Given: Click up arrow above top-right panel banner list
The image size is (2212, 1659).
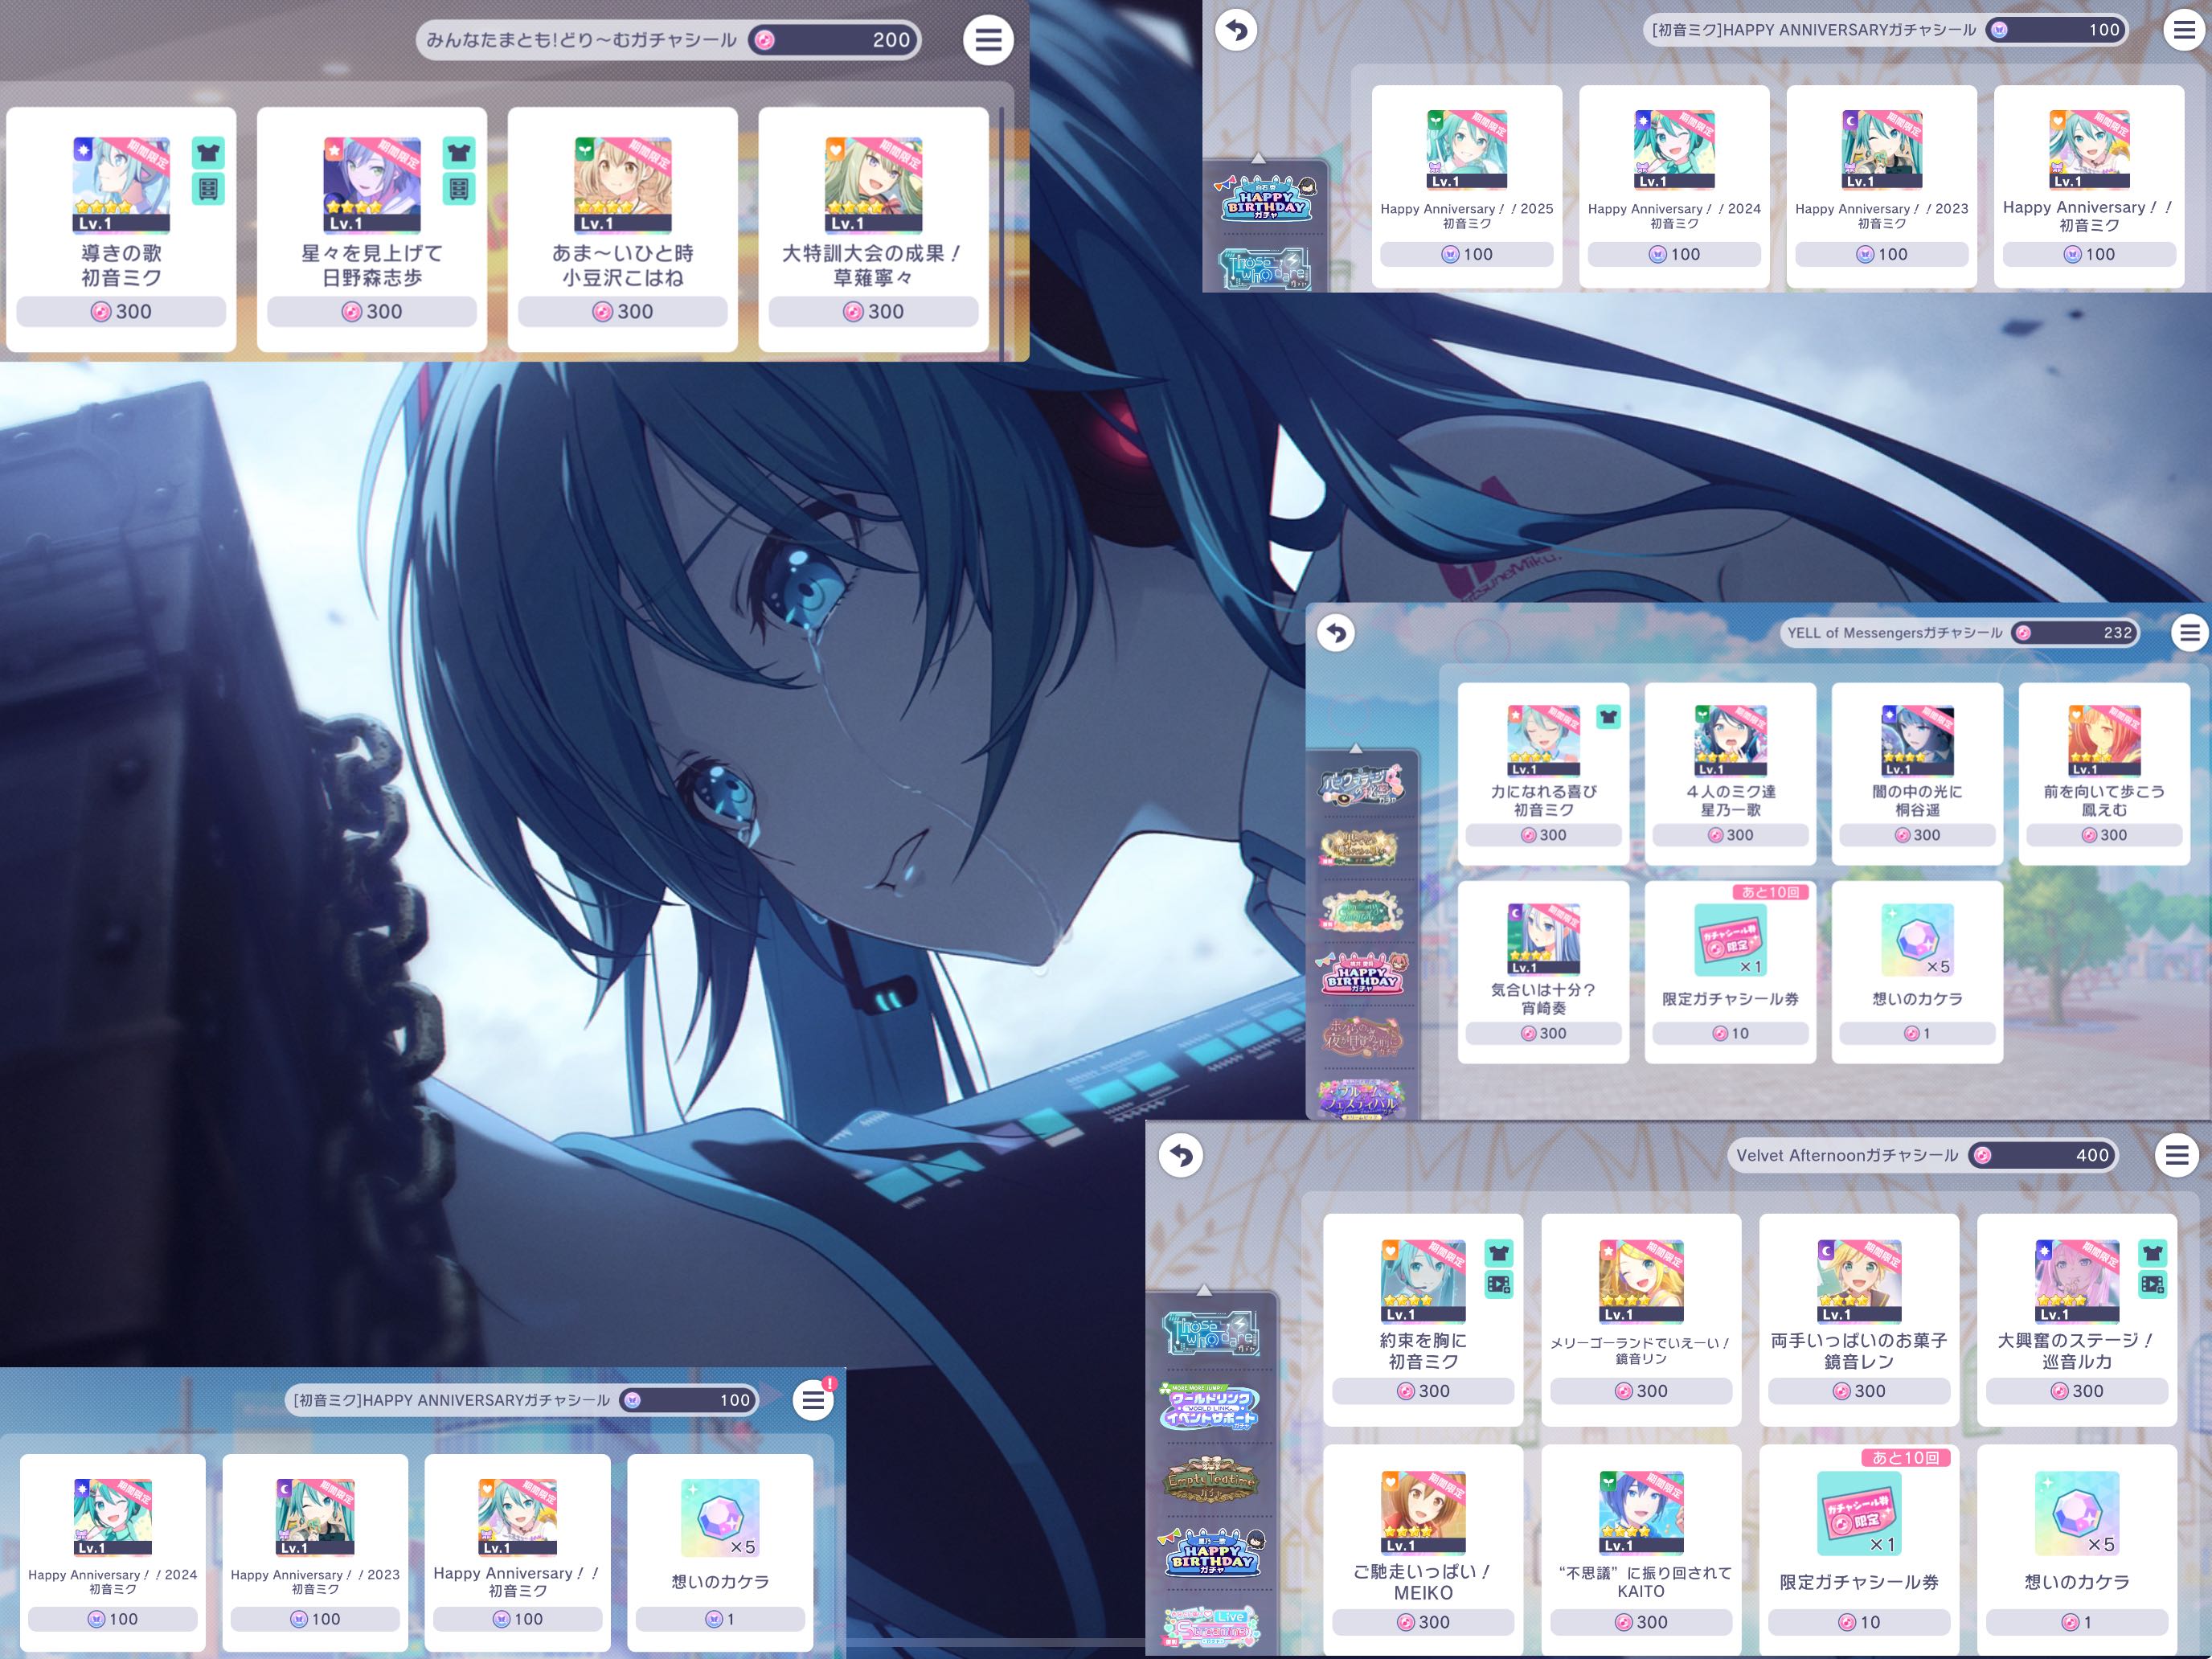Looking at the screenshot, I should pos(1258,159).
